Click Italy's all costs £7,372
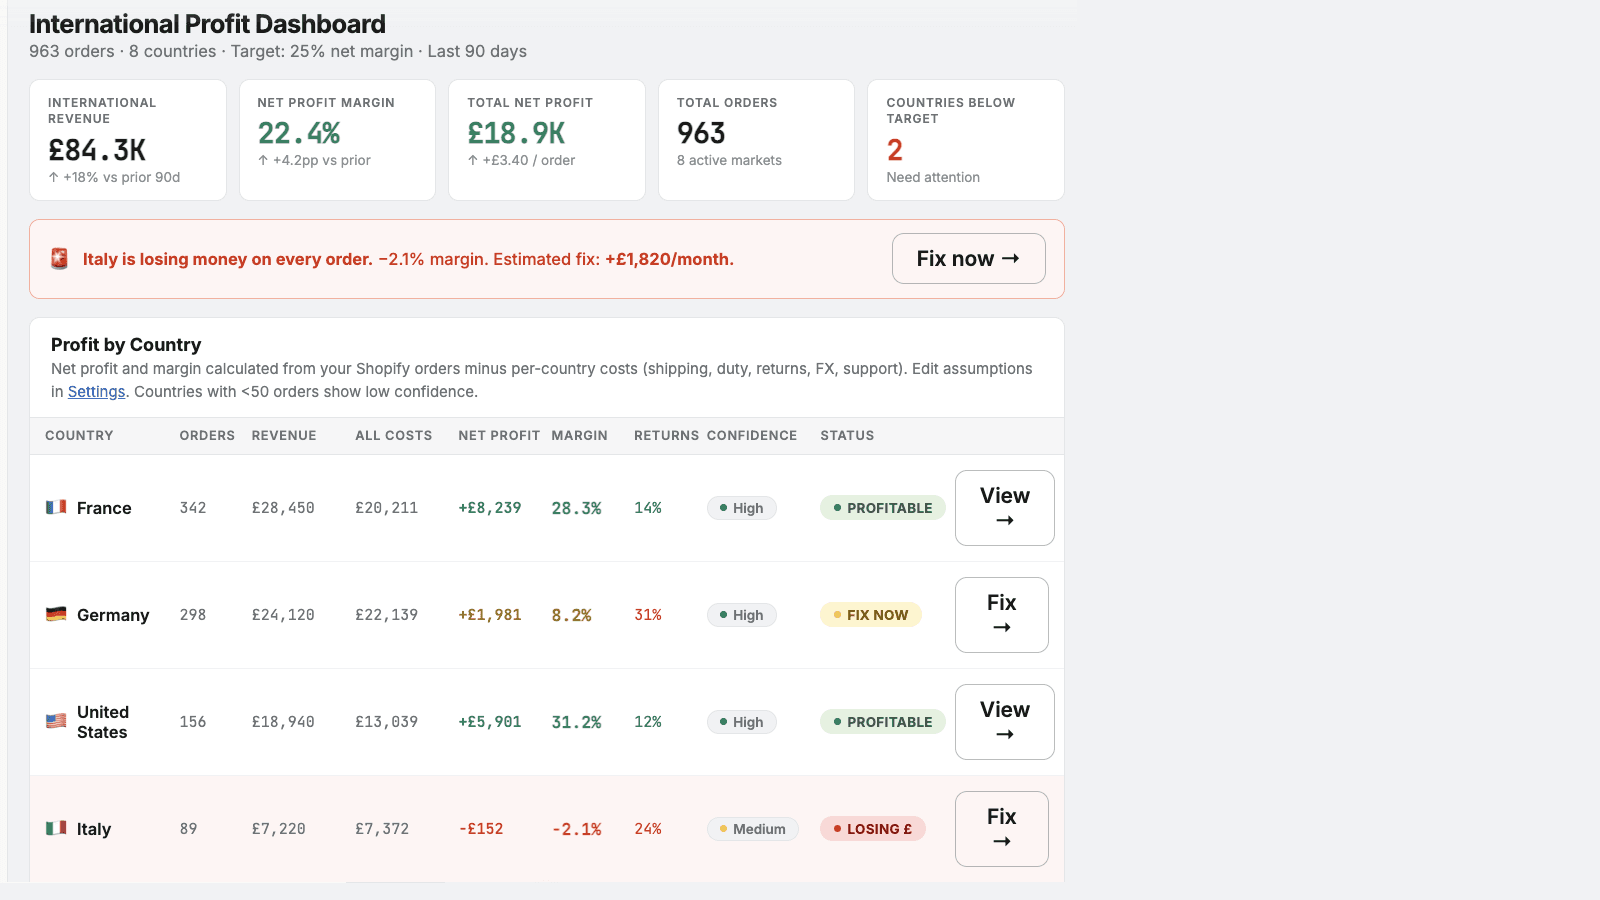Viewport: 1600px width, 900px height. coord(382,829)
